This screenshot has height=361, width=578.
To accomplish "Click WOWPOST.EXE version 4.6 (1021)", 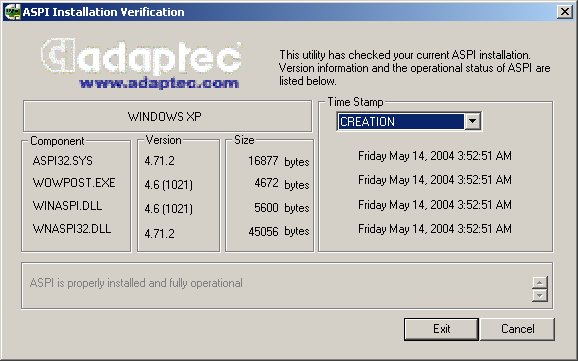I will [168, 185].
